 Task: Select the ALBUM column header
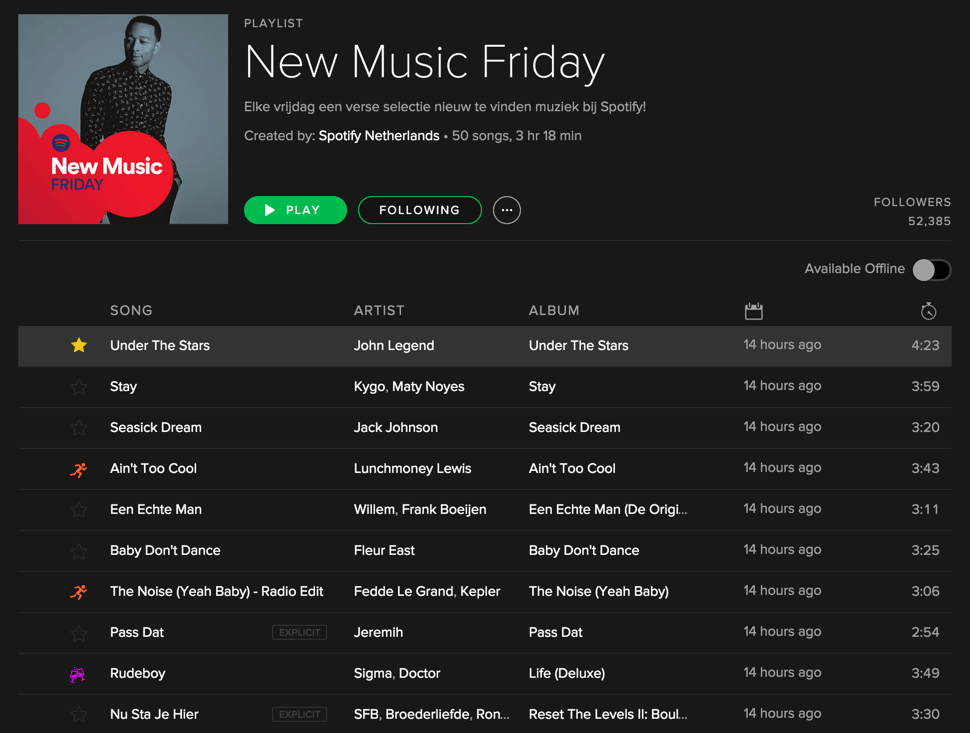coord(554,311)
